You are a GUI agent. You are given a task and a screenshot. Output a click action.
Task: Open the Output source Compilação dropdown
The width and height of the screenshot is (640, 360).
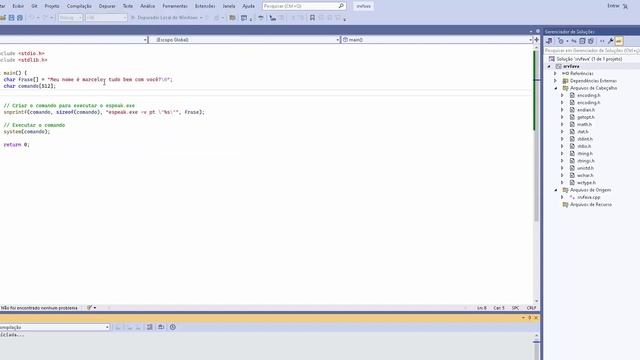click(x=55, y=327)
